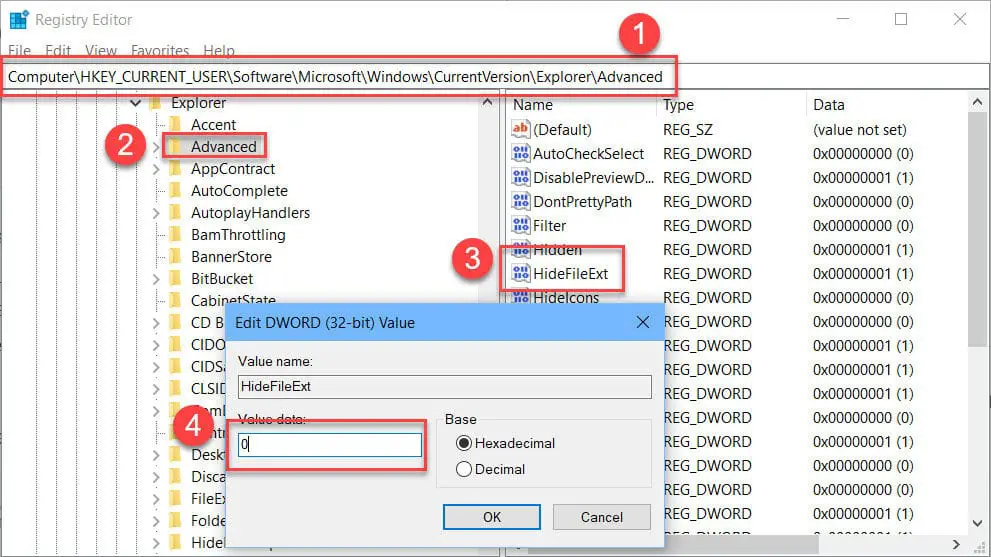Close the Edit DWORD dialog with X
The image size is (991, 557).
[643, 322]
